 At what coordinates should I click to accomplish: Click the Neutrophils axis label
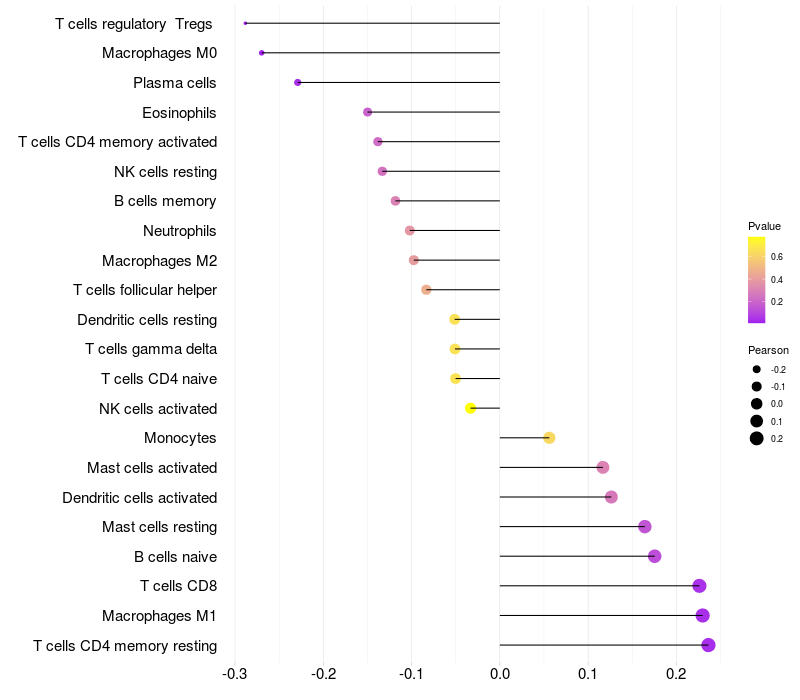pyautogui.click(x=180, y=231)
